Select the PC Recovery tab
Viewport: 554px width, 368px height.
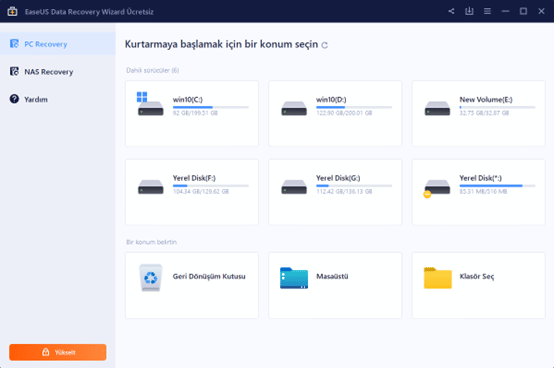[x=58, y=44]
